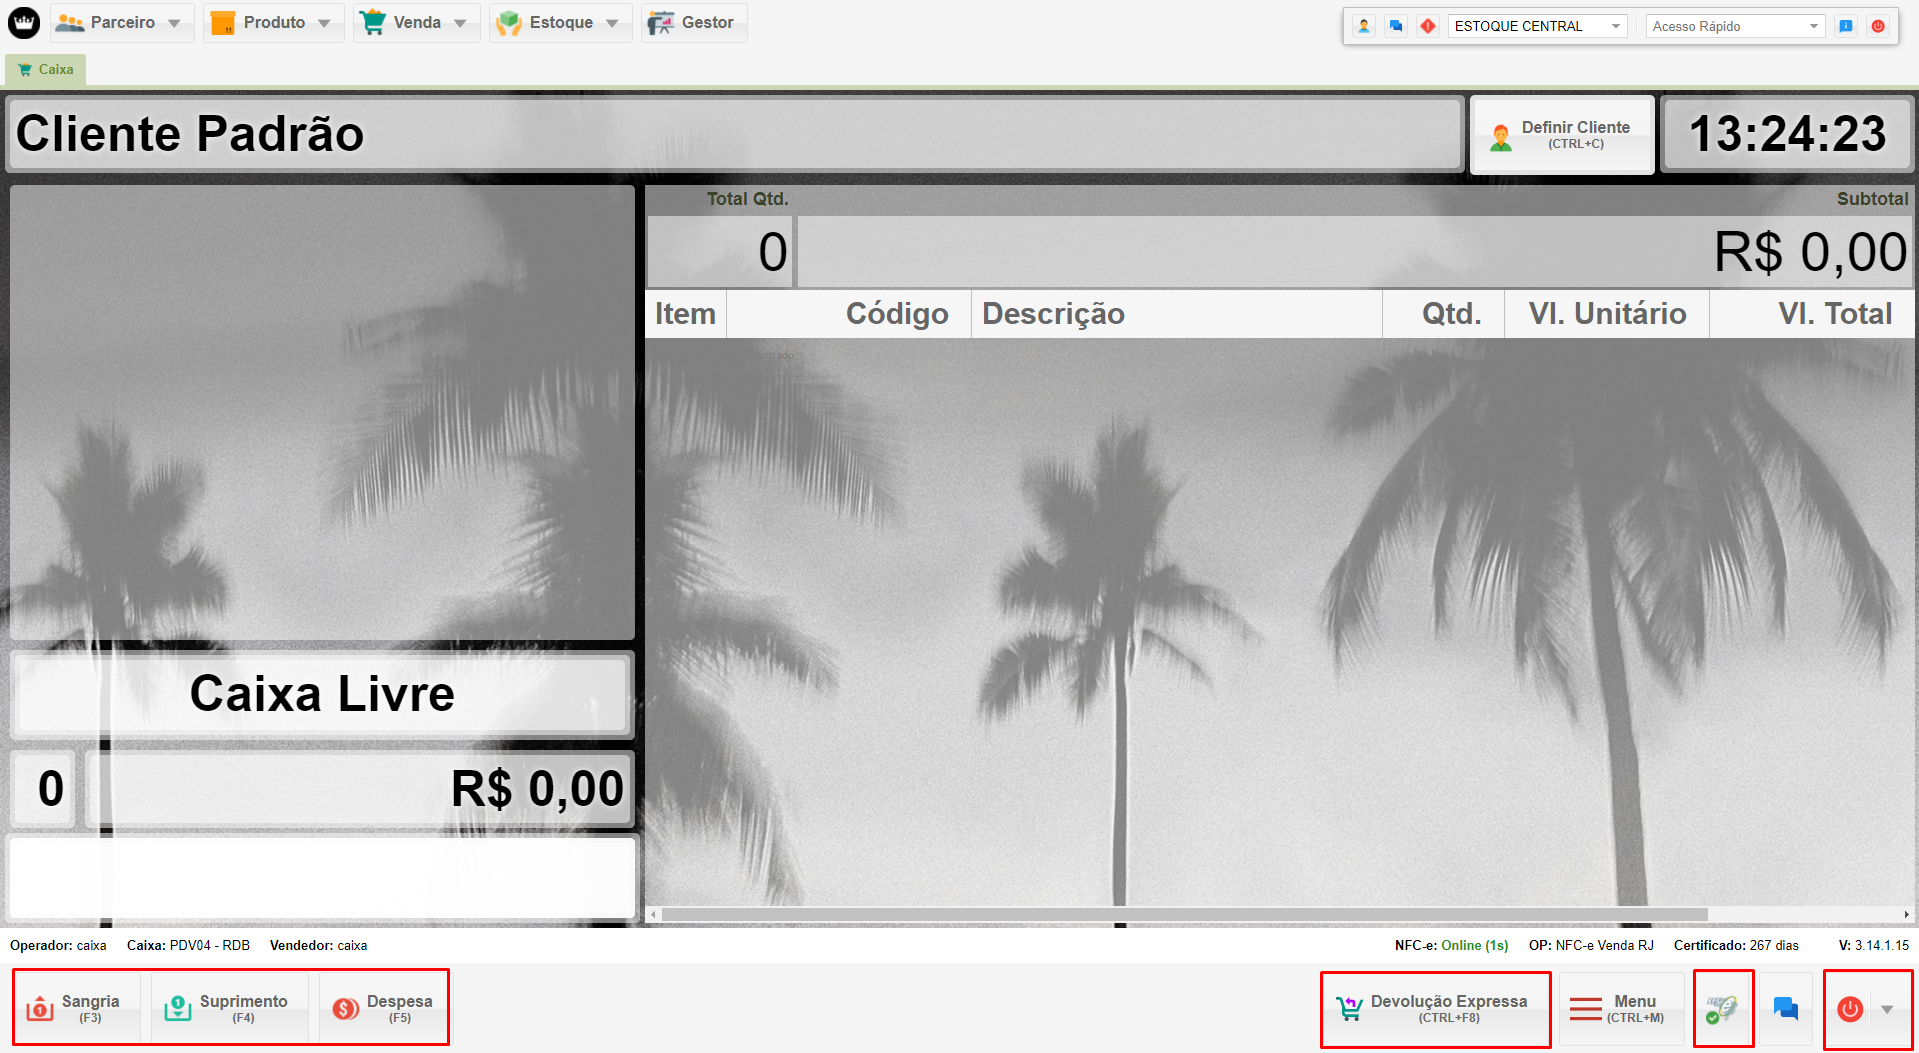The height and width of the screenshot is (1053, 1919).
Task: Click the crown logo icon at top left
Action: pos(24,22)
